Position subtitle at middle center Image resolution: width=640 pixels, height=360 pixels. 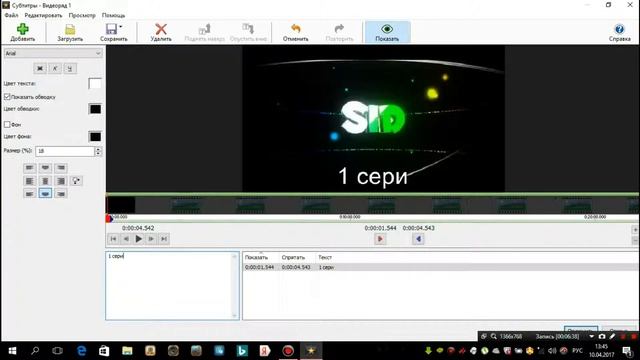[45, 181]
